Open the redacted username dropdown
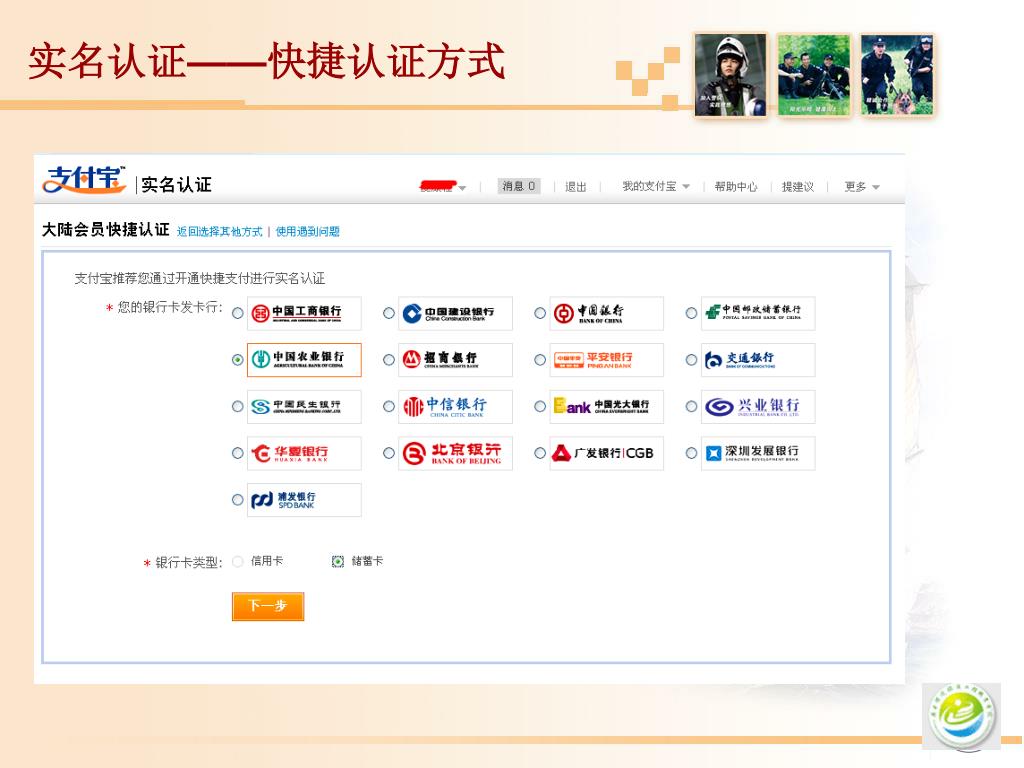 pos(443,187)
